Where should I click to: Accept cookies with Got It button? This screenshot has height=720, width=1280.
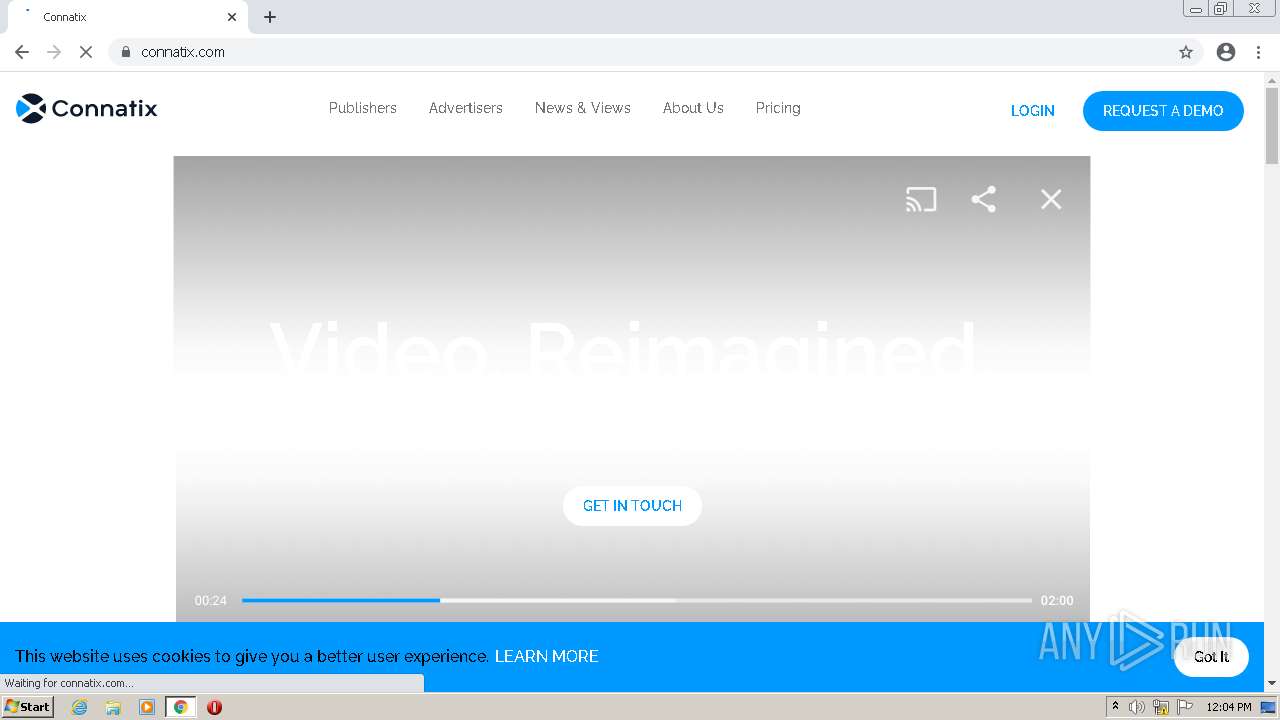pos(1211,657)
